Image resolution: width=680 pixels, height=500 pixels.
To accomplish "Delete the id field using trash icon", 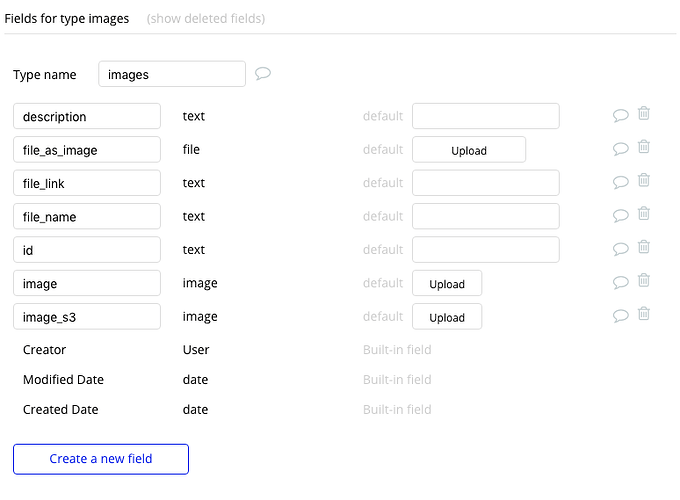I will [x=644, y=247].
